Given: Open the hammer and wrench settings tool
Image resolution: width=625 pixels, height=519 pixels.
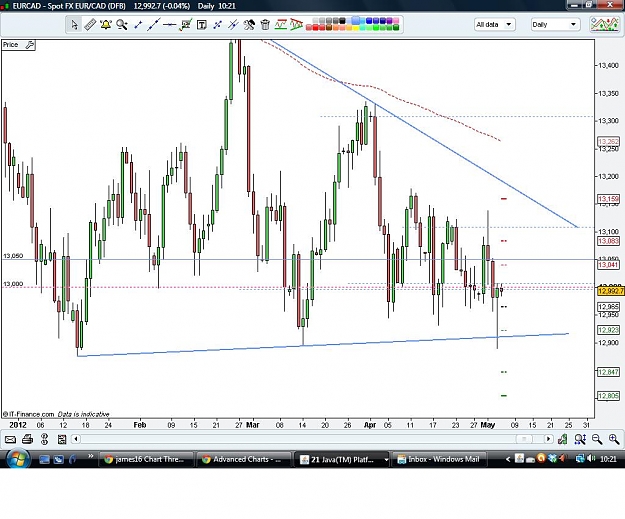Looking at the screenshot, I should point(249,25).
